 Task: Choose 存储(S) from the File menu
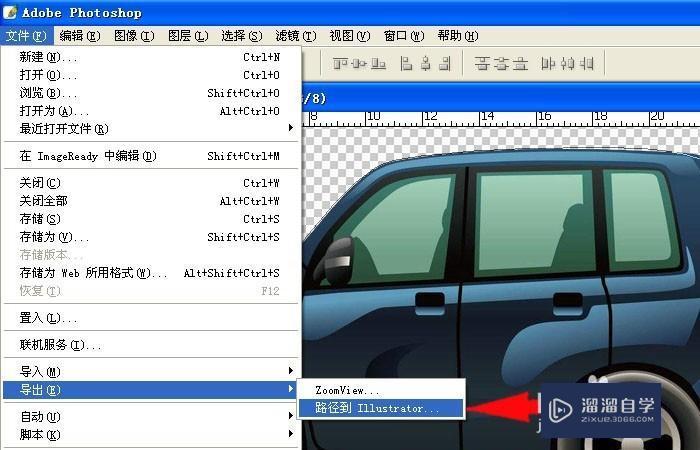(x=150, y=219)
